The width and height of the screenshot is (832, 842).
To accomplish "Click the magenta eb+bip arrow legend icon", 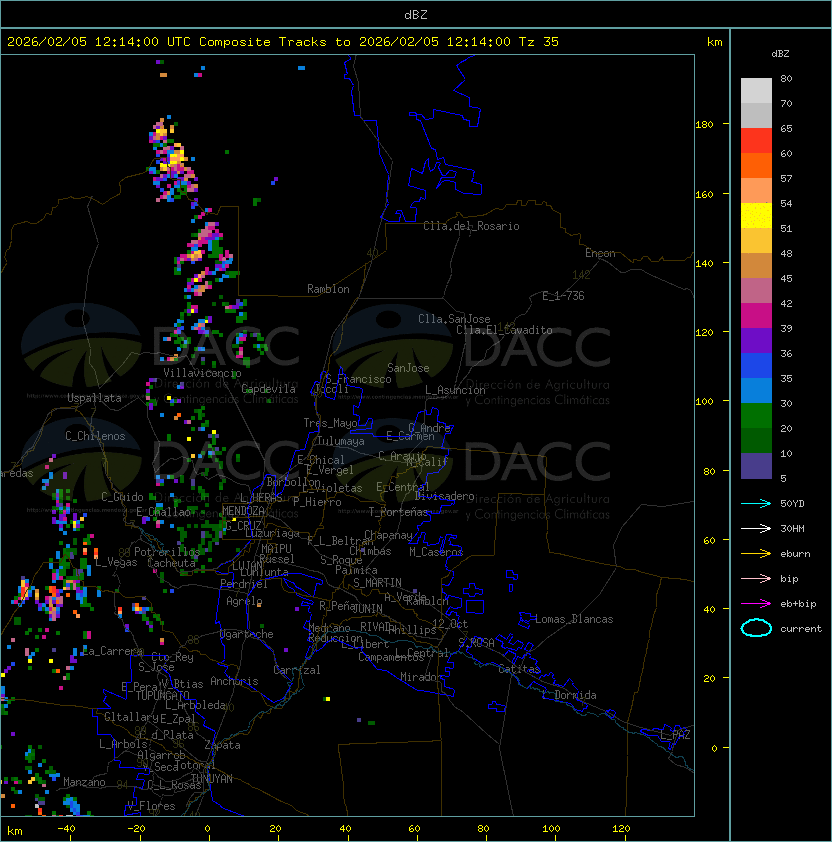I will pyautogui.click(x=756, y=604).
